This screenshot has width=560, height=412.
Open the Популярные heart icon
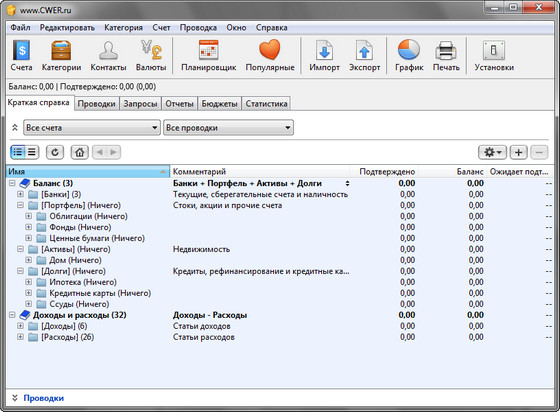coord(270,50)
